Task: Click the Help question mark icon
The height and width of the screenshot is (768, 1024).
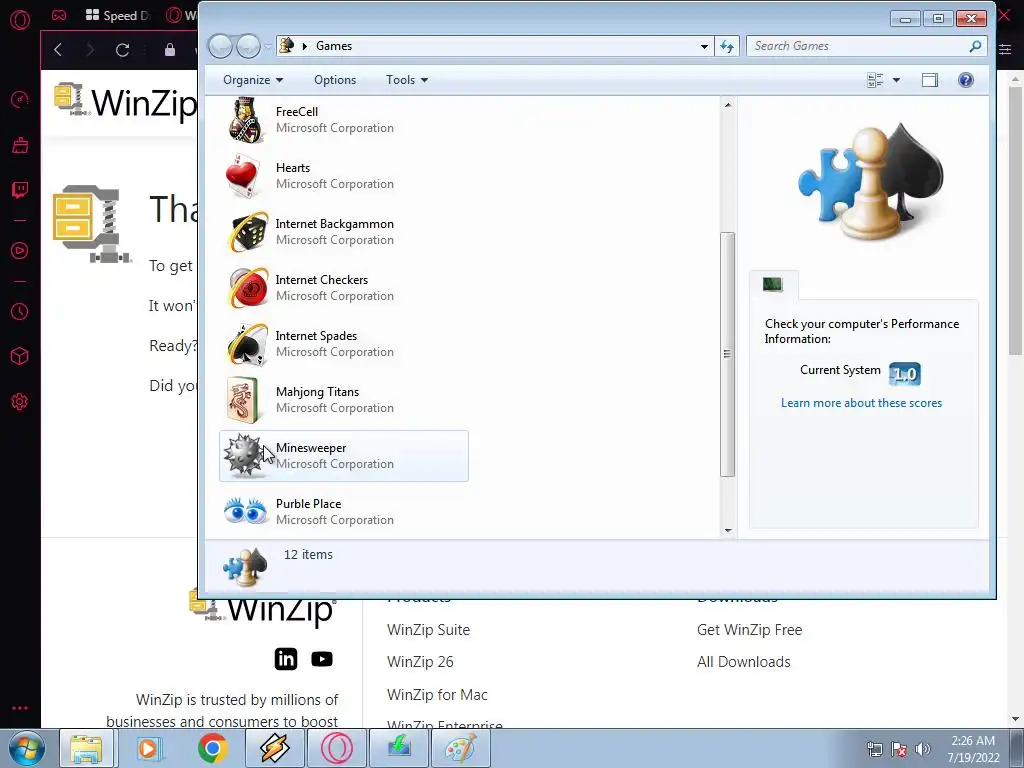Action: tap(965, 80)
